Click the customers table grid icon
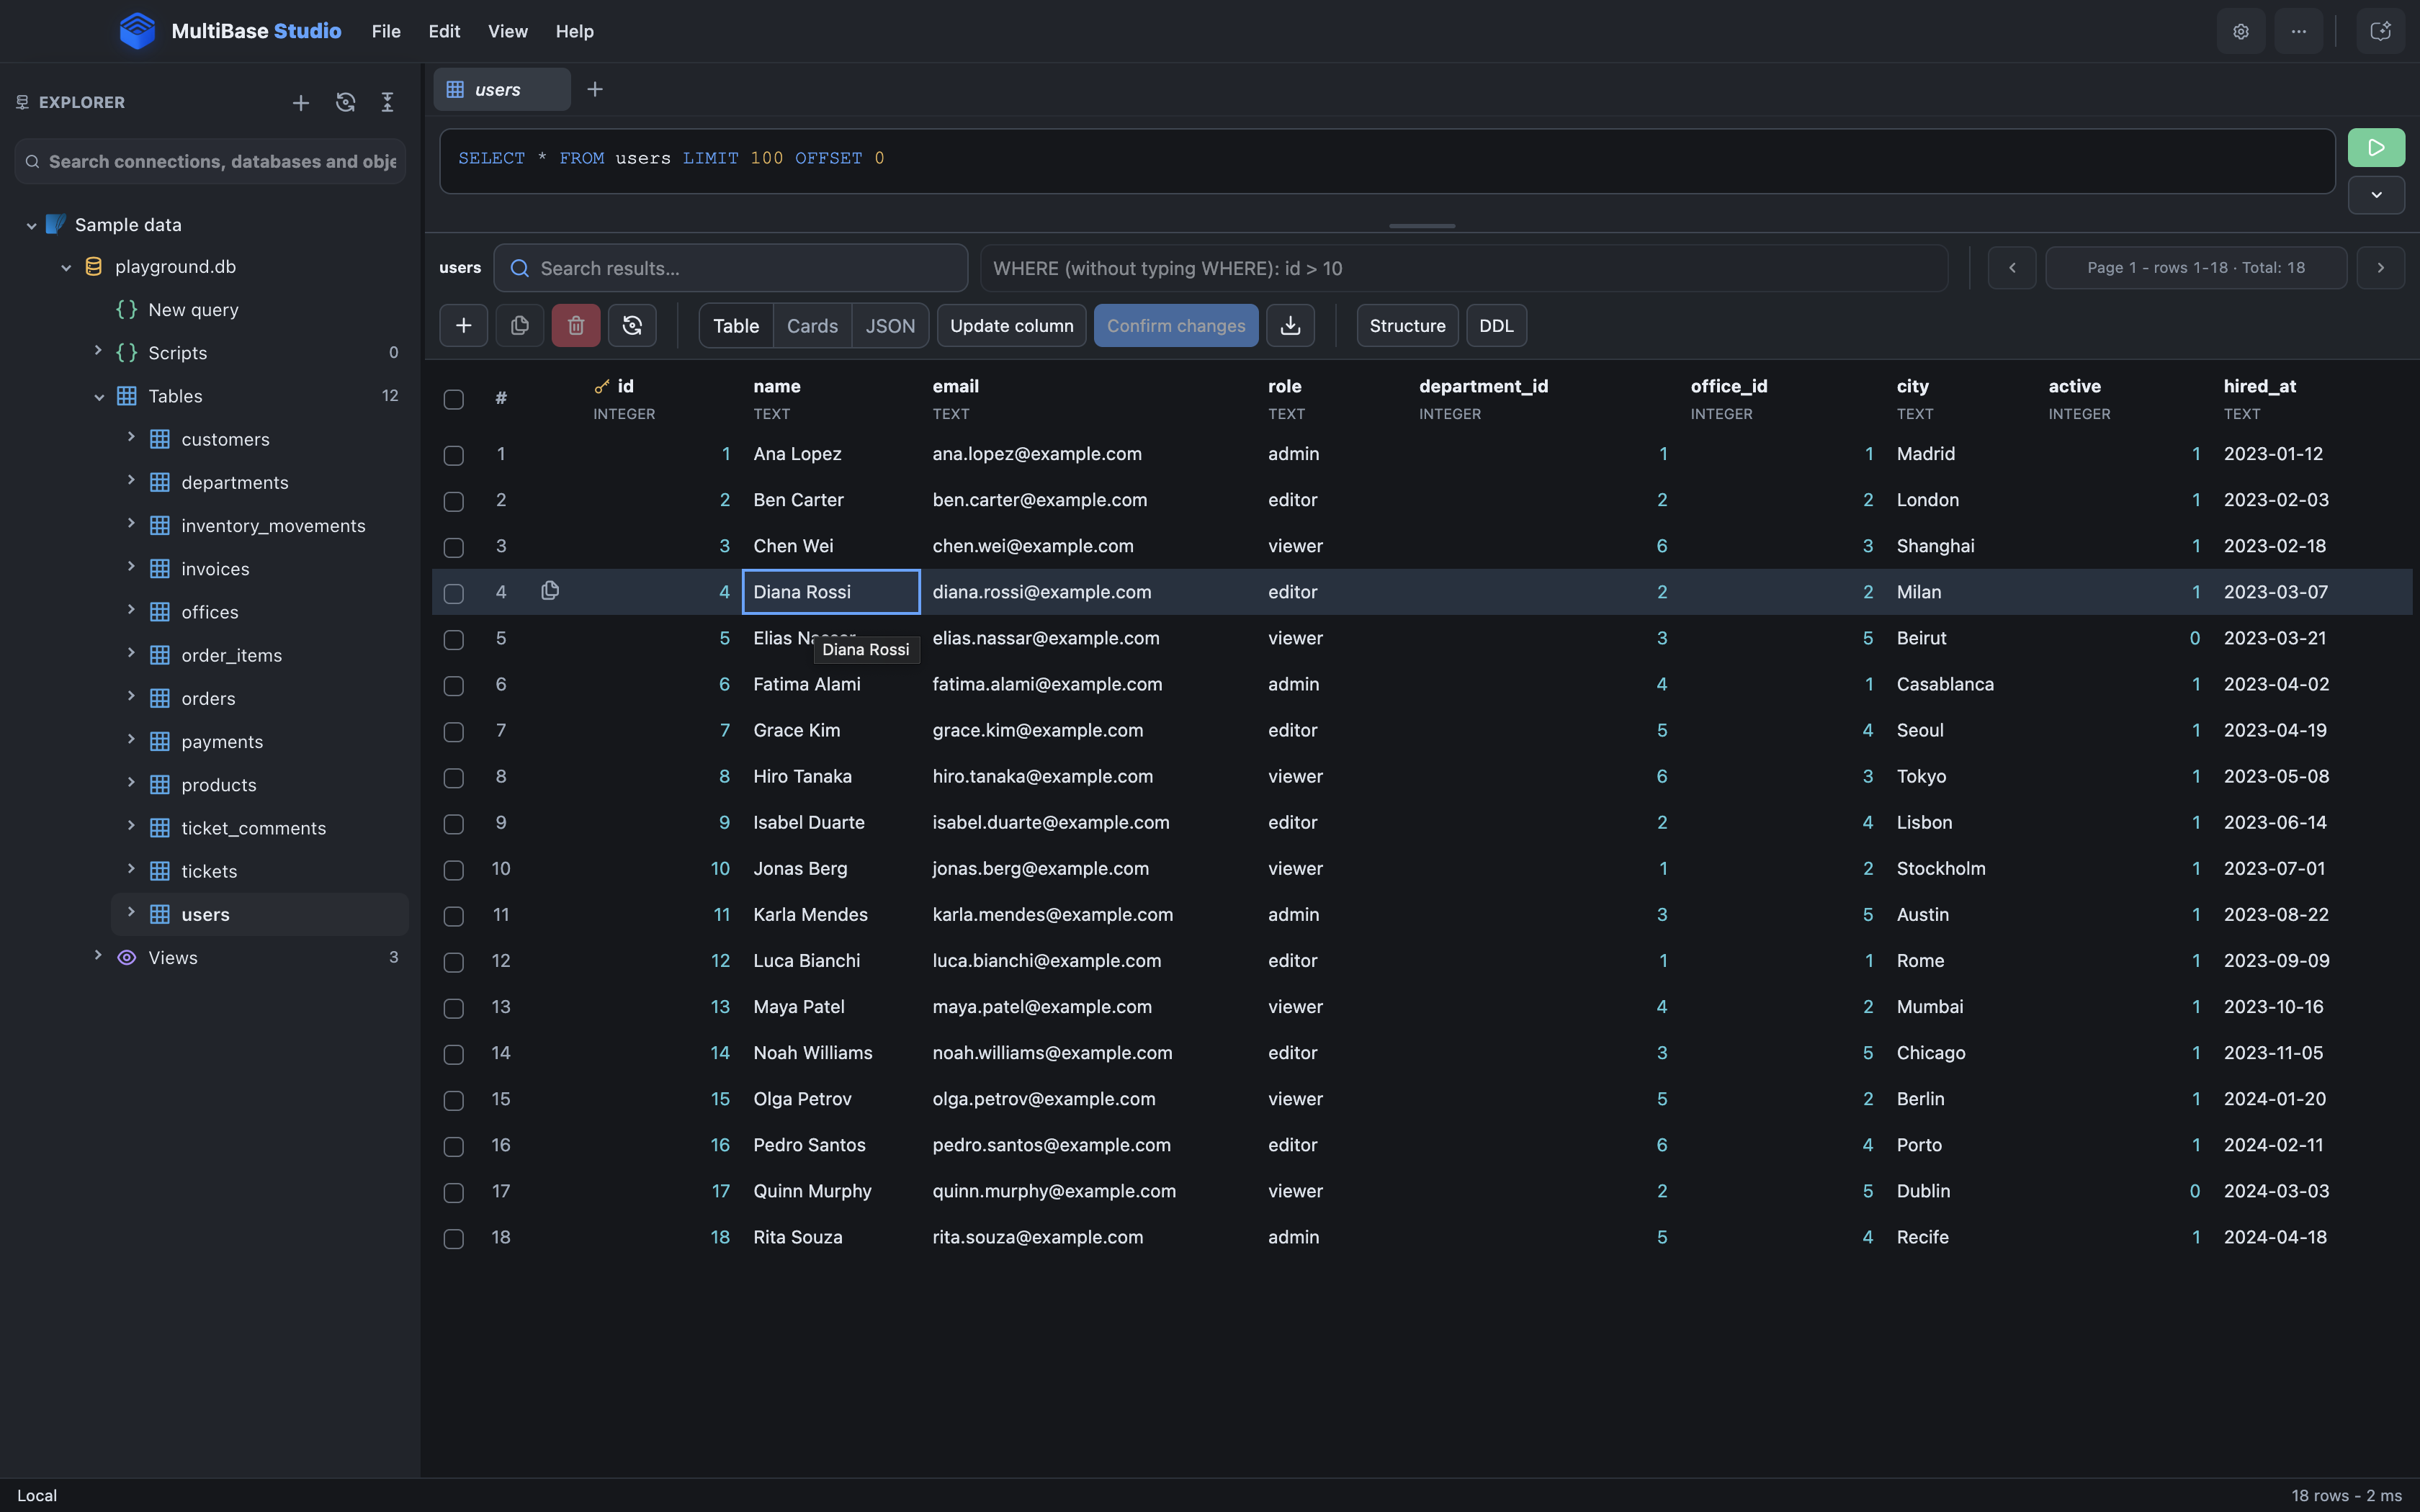 pyautogui.click(x=160, y=439)
